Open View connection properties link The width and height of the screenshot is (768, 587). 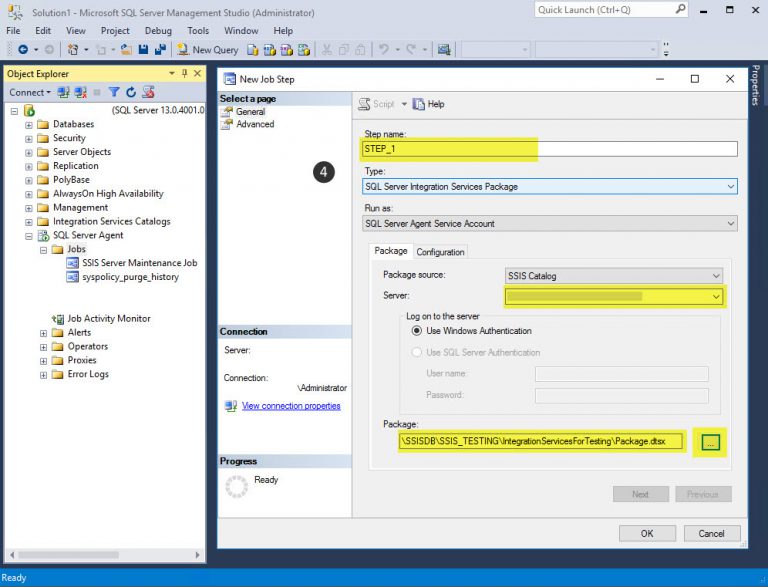click(291, 406)
